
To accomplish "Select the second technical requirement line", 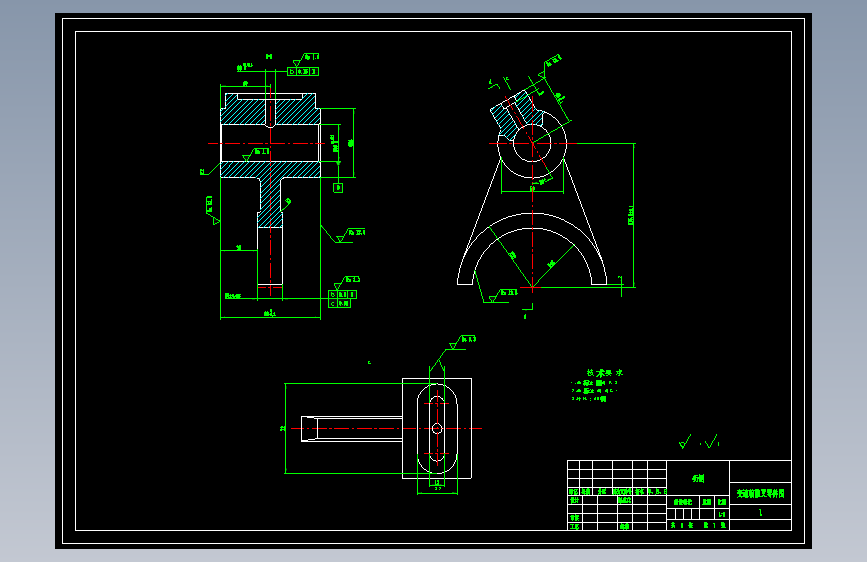I will pyautogui.click(x=594, y=391).
